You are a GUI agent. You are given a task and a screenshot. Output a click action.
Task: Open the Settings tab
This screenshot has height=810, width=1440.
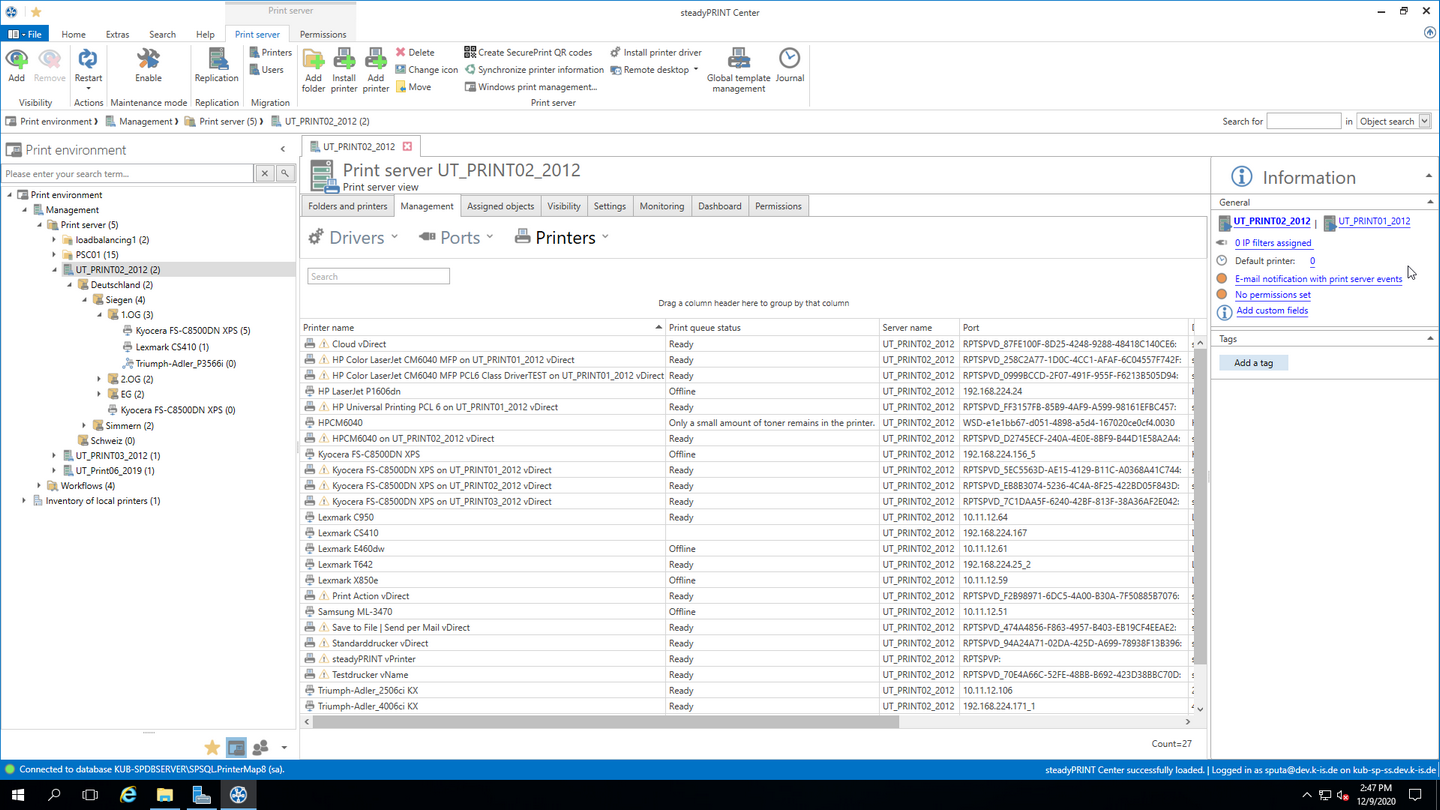tap(610, 206)
